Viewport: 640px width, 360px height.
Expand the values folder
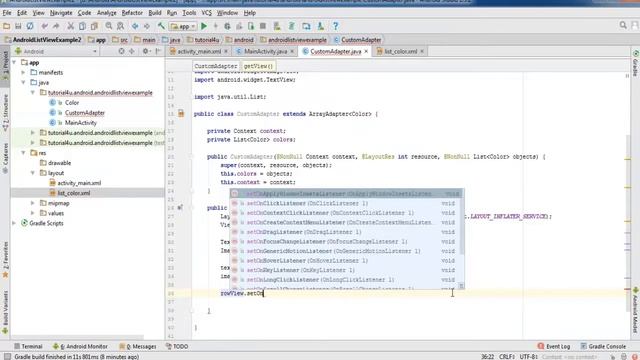tap(33, 213)
